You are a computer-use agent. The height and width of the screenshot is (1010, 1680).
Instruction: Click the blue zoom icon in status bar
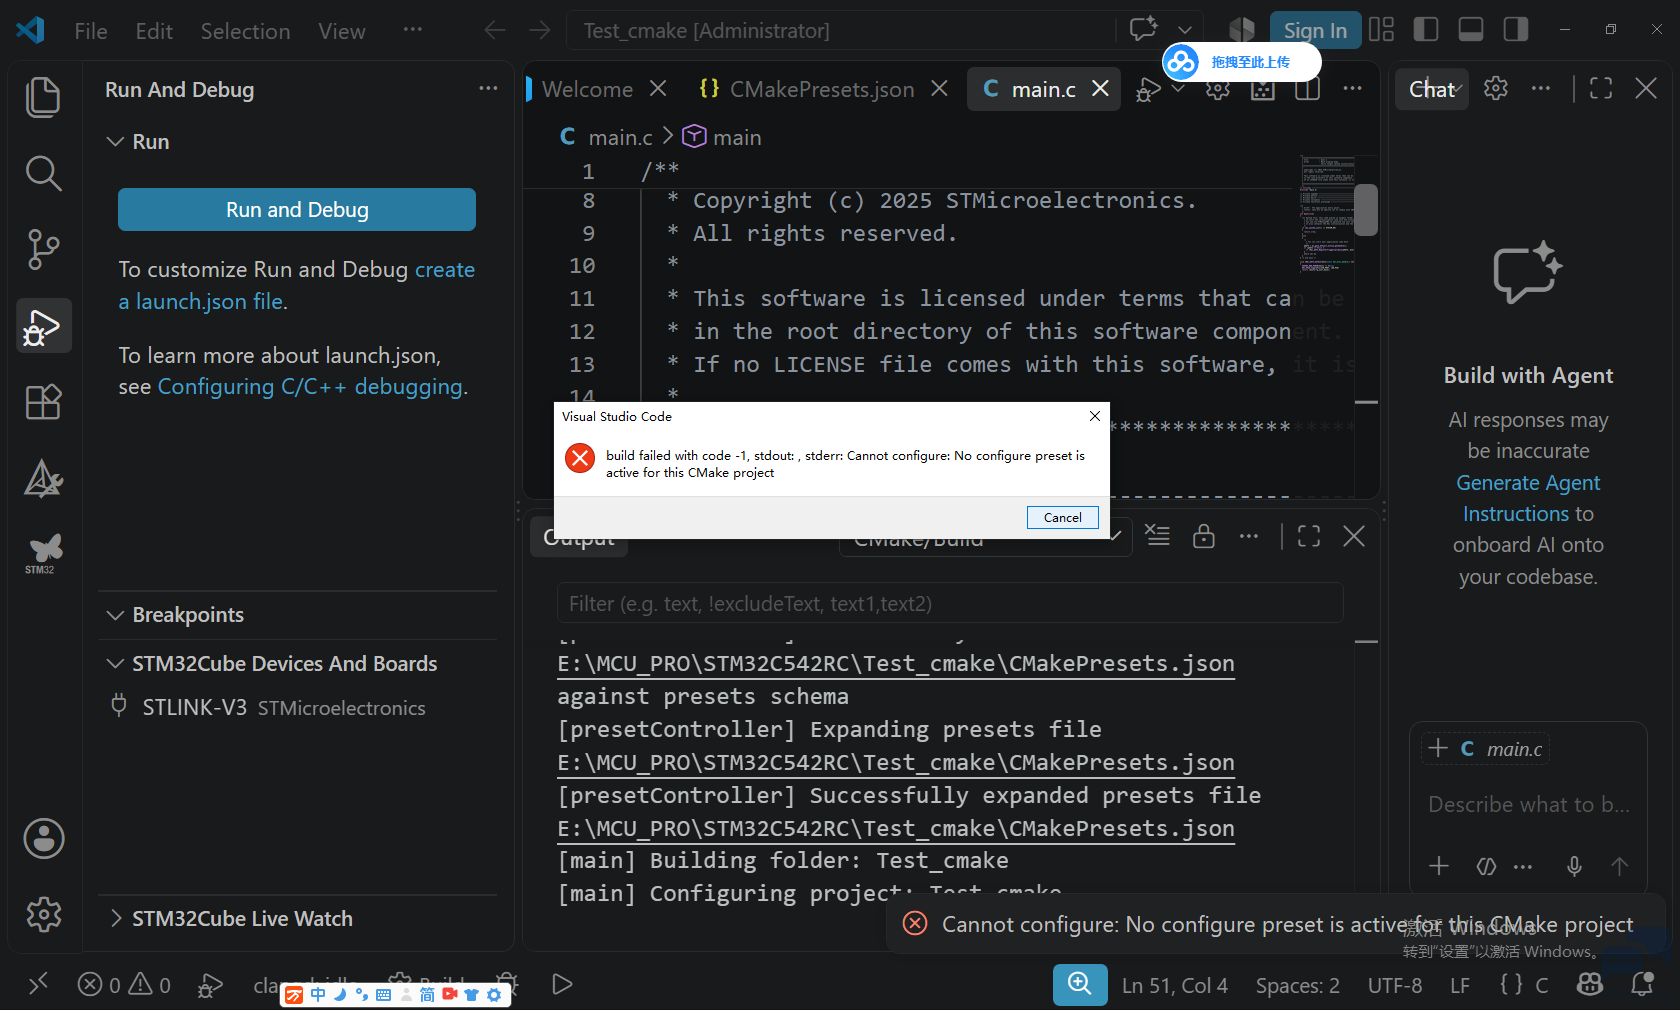[x=1080, y=985]
